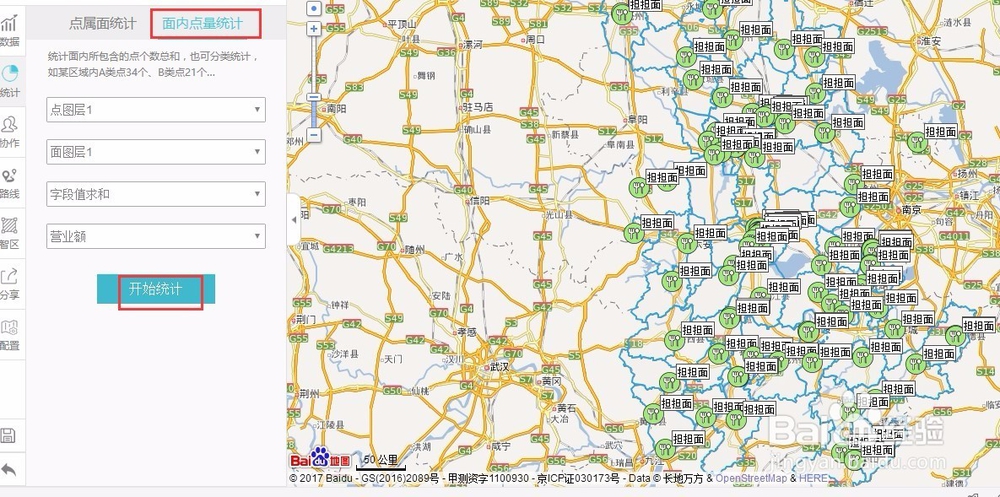This screenshot has height=497, width=1000.
Task: Open the 面图层1 dropdown
Action: (x=156, y=152)
